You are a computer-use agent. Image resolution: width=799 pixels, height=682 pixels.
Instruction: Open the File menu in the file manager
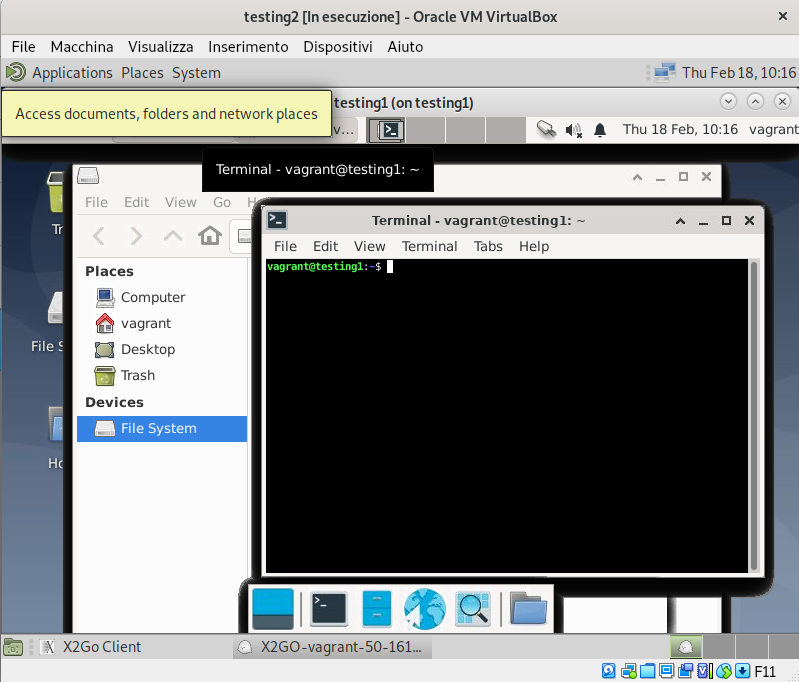[96, 202]
